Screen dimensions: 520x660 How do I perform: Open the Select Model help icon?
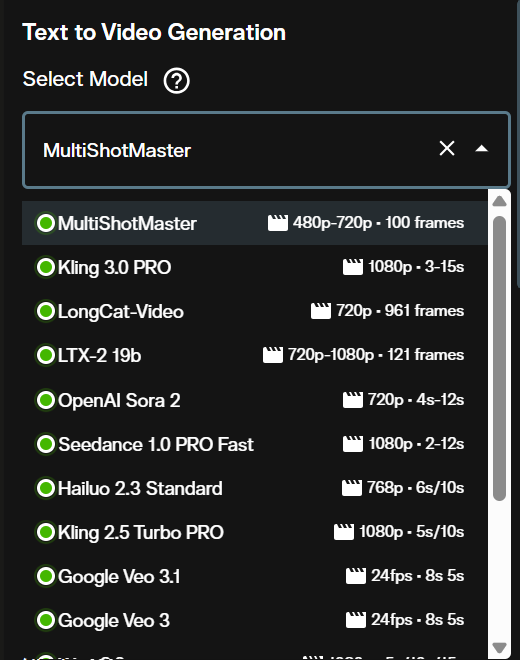176,80
